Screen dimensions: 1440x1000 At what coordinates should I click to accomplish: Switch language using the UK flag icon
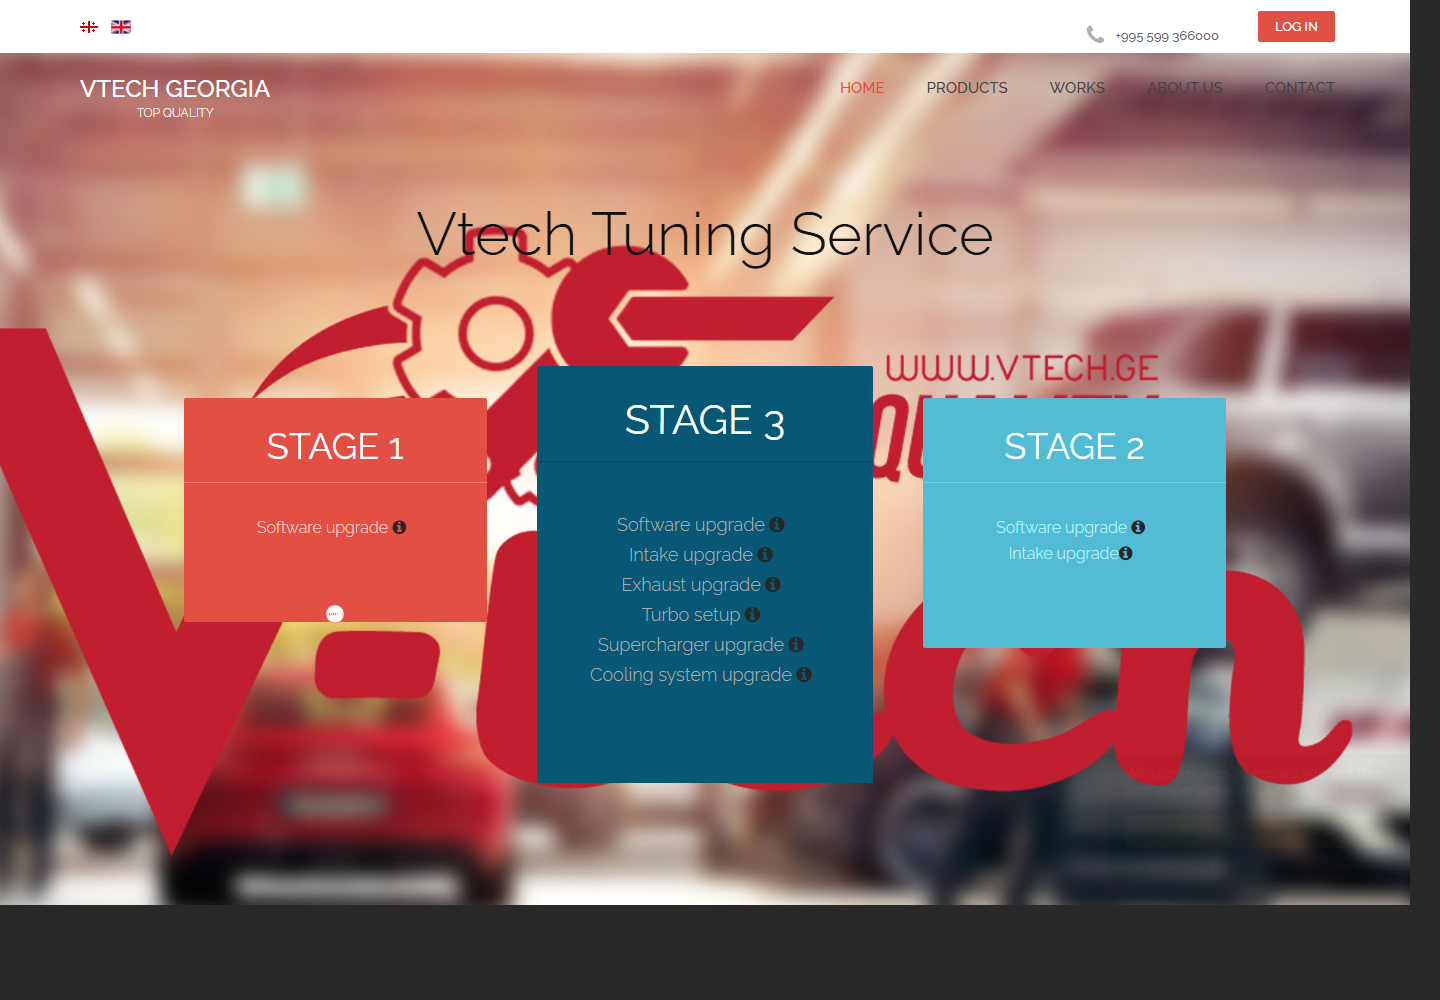coord(120,26)
